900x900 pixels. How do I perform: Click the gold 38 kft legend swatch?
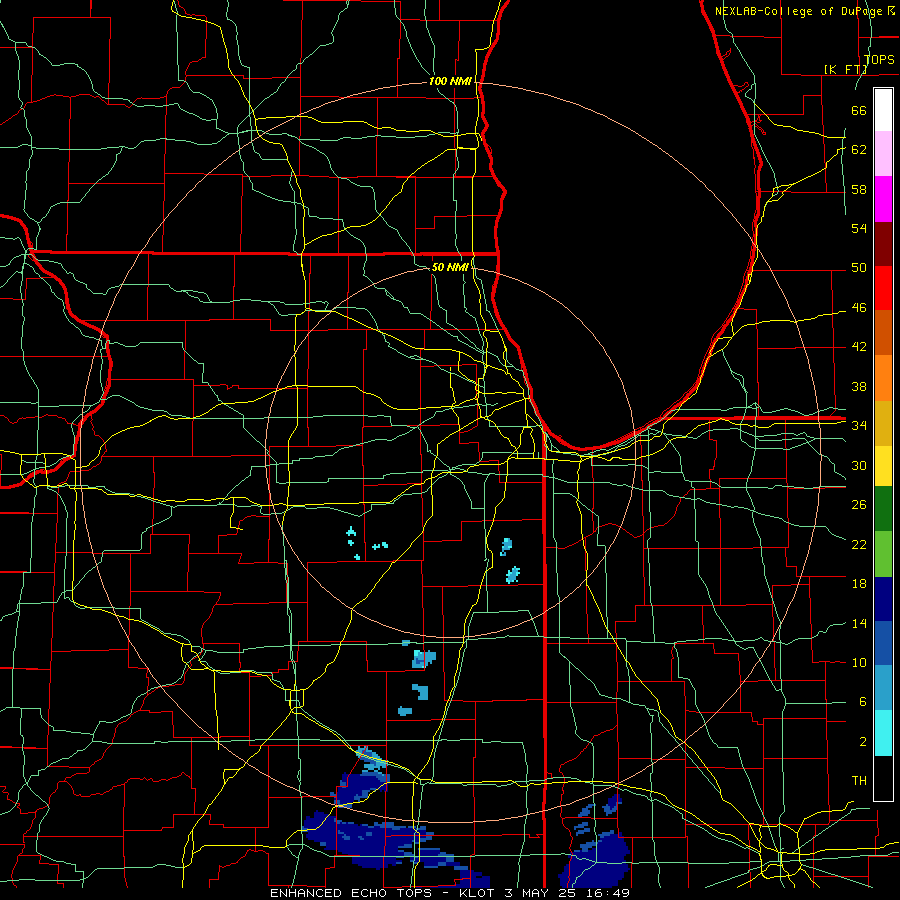883,423
